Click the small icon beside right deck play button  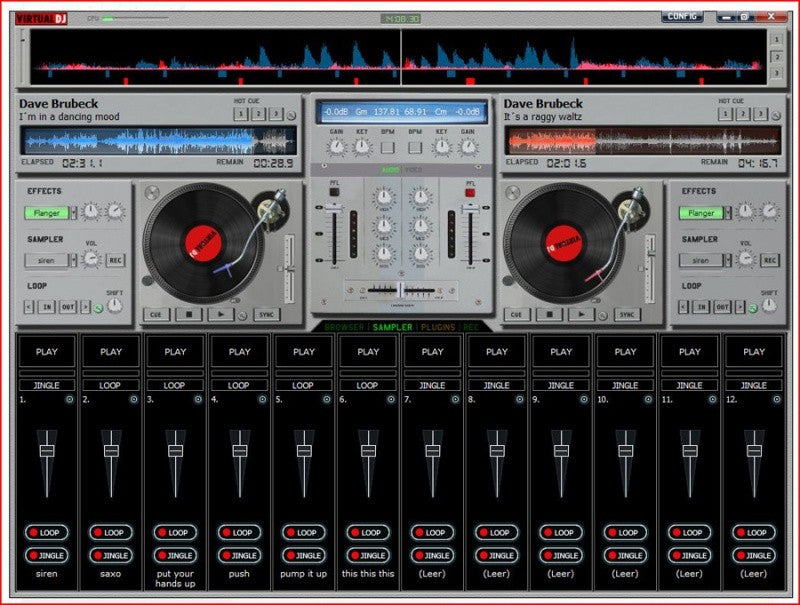click(603, 316)
